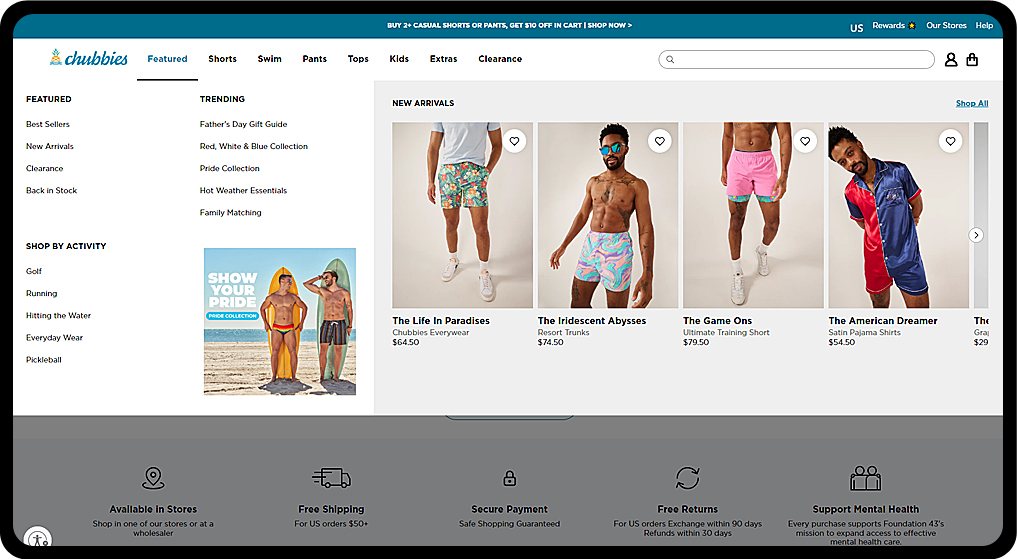Click the $79.50 price
Image resolution: width=1017 pixels, height=559 pixels.
[696, 342]
